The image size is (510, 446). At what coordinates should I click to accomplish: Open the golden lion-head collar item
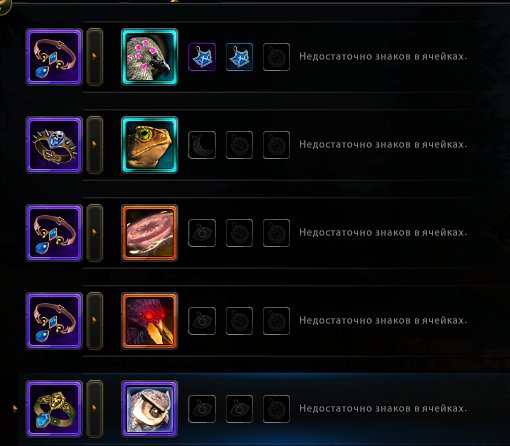tap(54, 409)
